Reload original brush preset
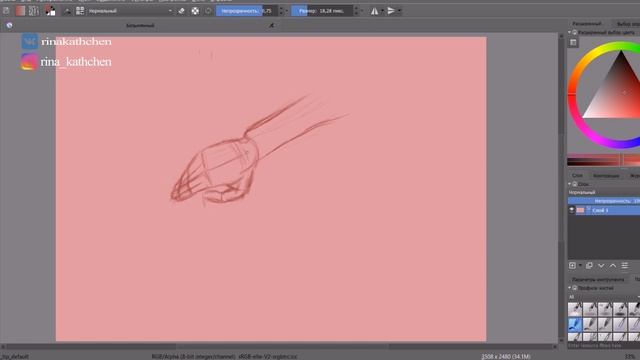This screenshot has height=360, width=640. pyautogui.click(x=208, y=11)
